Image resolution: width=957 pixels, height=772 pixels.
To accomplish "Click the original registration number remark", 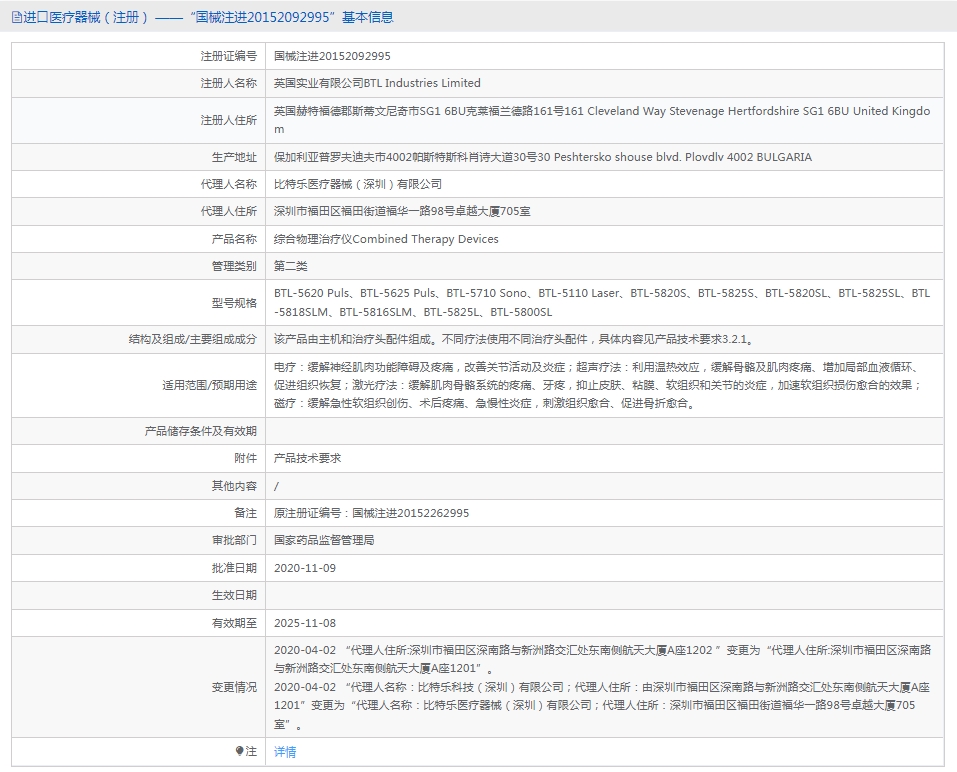I will [x=371, y=513].
